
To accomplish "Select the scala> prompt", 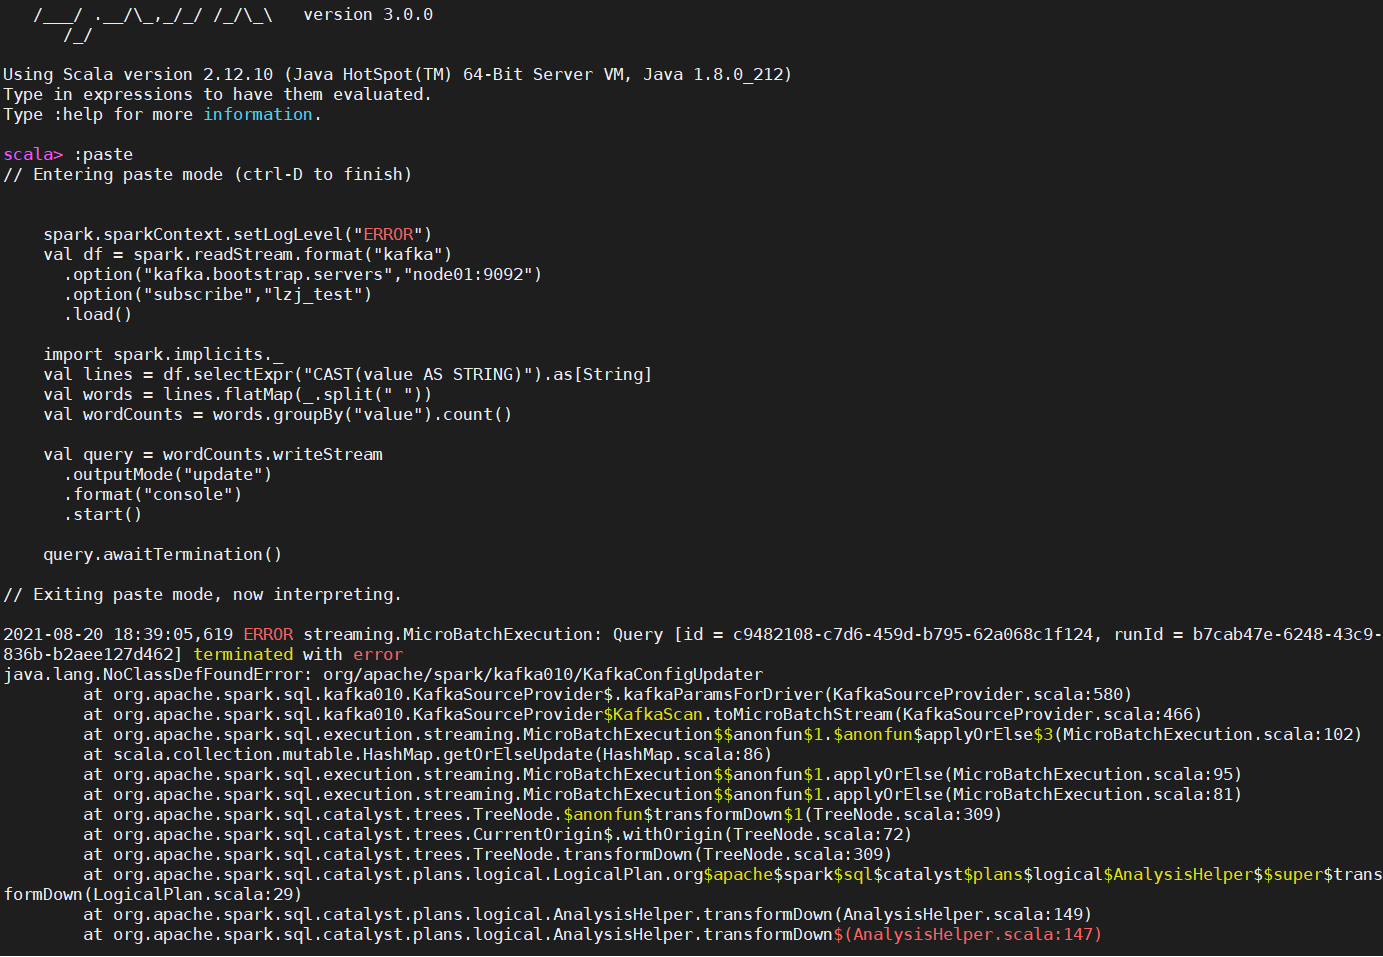I will 29,153.
